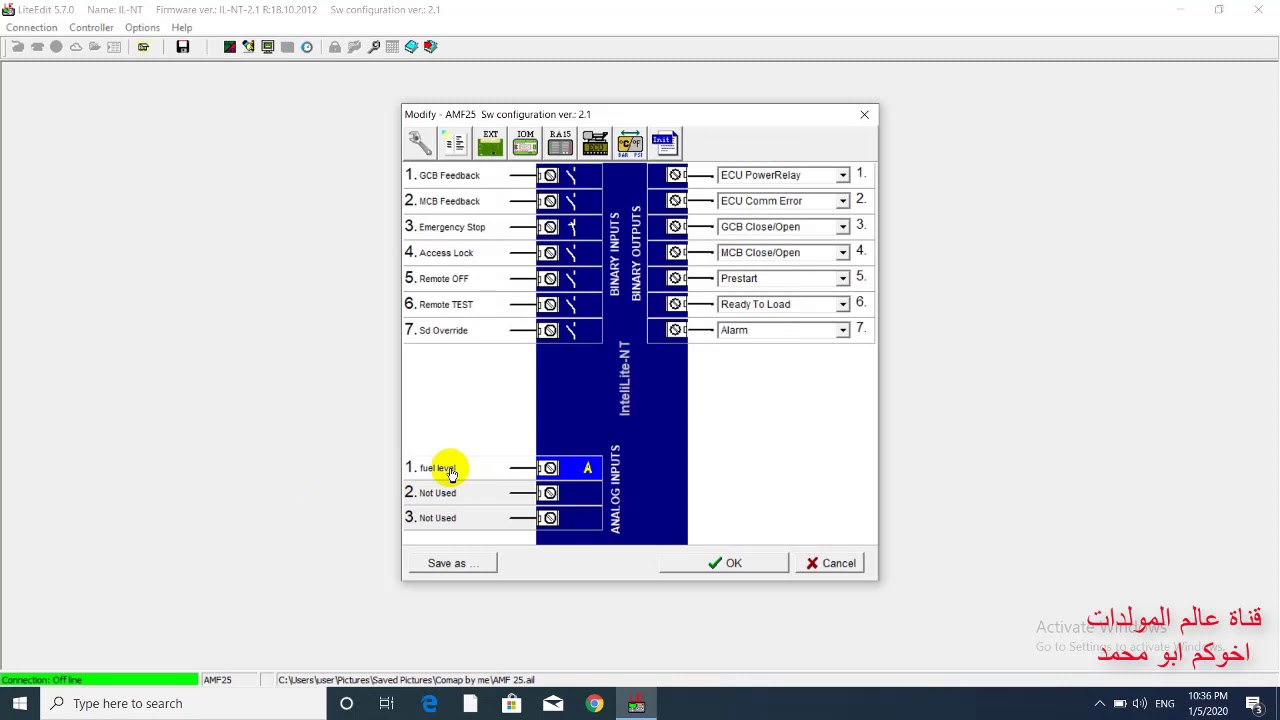Screen dimensions: 1280x720
Task: Open the Help menu
Action: [x=182, y=27]
